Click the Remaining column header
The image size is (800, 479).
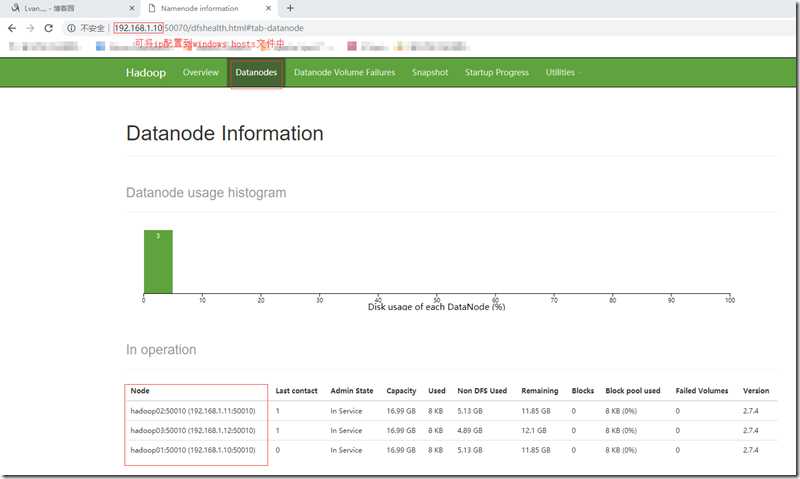[x=540, y=391]
